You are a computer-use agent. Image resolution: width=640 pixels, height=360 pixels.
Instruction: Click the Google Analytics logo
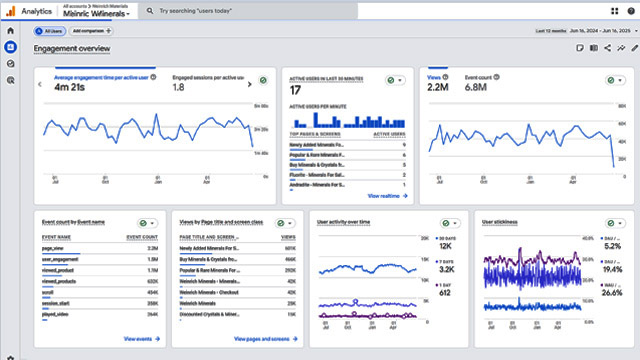tap(11, 11)
